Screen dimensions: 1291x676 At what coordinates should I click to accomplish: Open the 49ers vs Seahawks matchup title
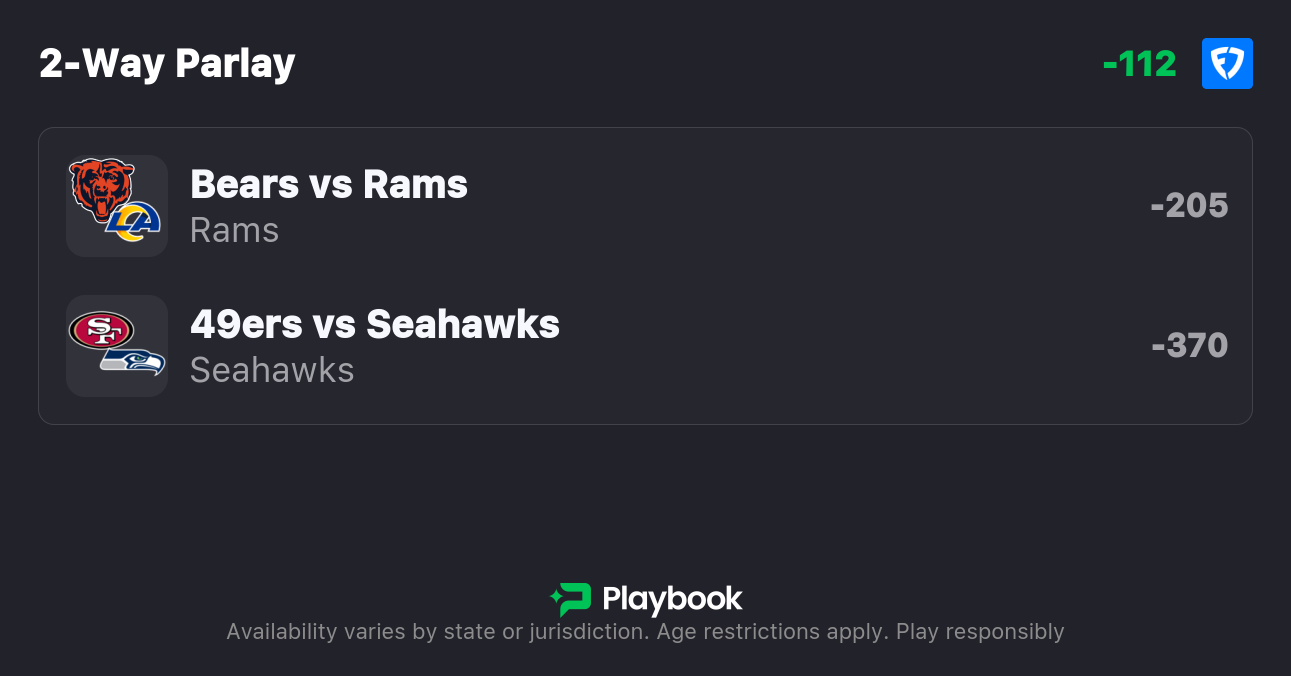tap(375, 324)
